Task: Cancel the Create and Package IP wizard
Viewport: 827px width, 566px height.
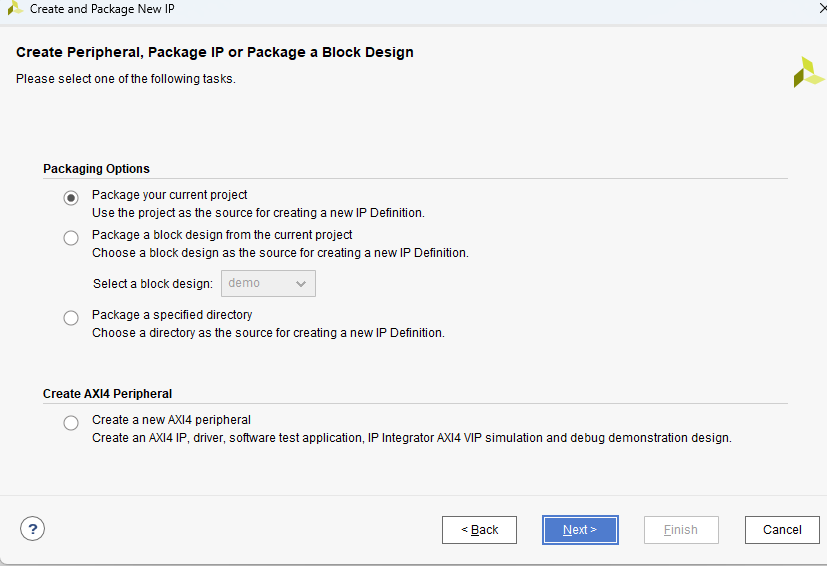Action: [x=782, y=530]
